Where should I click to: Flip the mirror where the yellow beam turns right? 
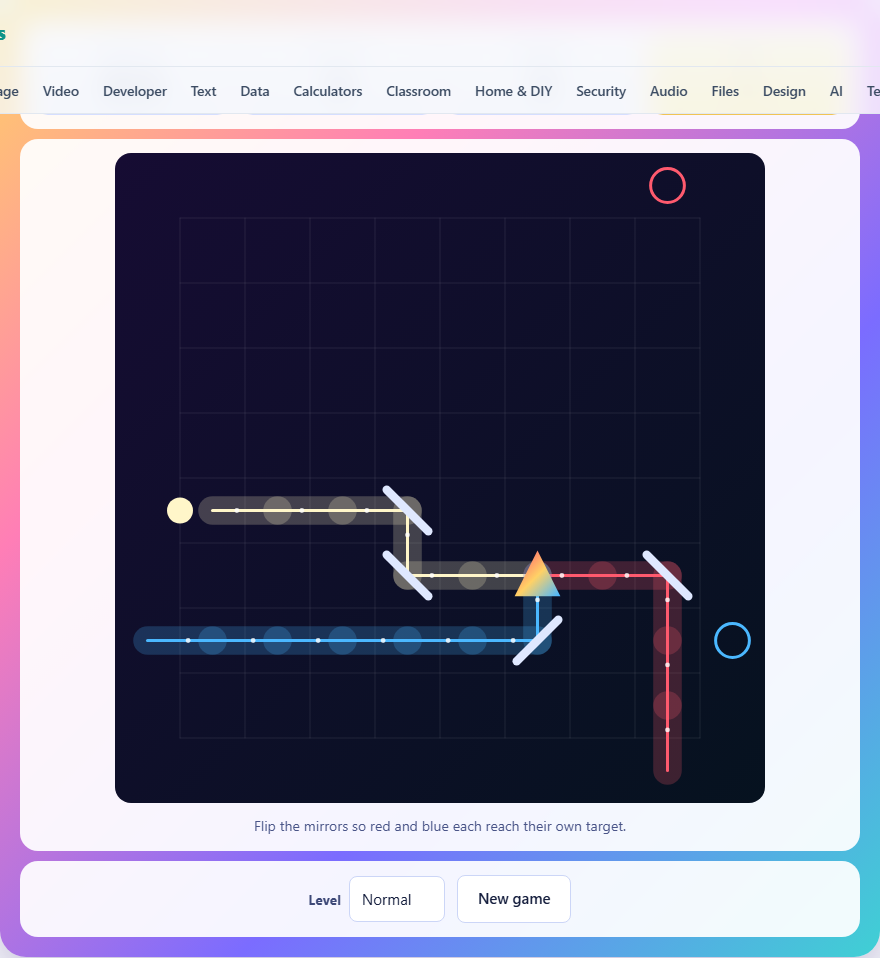tap(408, 576)
